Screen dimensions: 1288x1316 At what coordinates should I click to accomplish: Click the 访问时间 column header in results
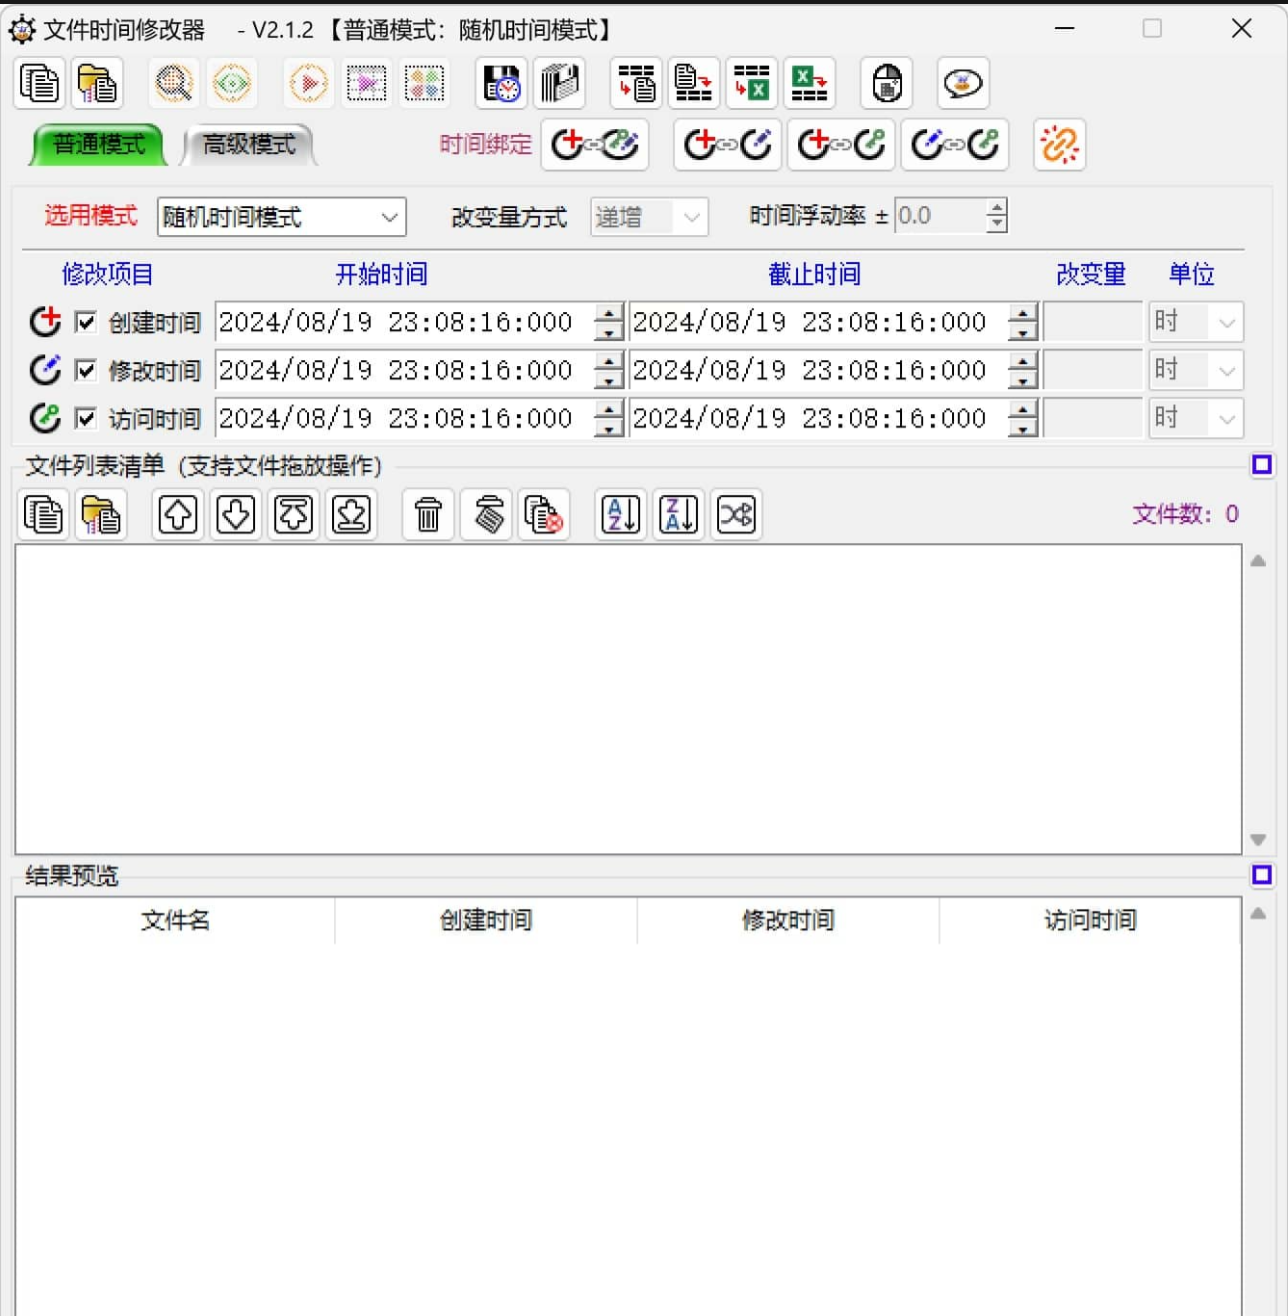coord(1090,920)
